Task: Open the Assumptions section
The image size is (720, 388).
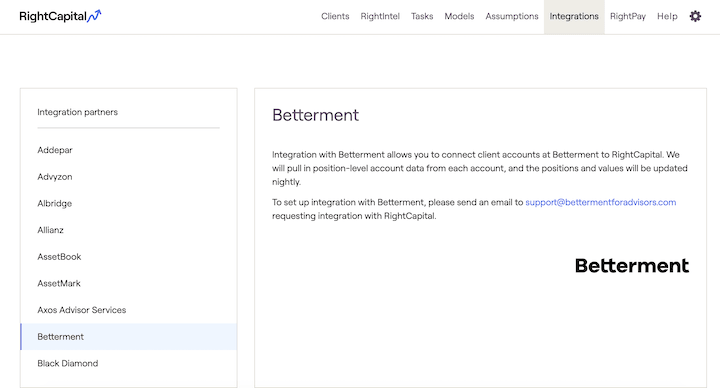Action: tap(512, 16)
